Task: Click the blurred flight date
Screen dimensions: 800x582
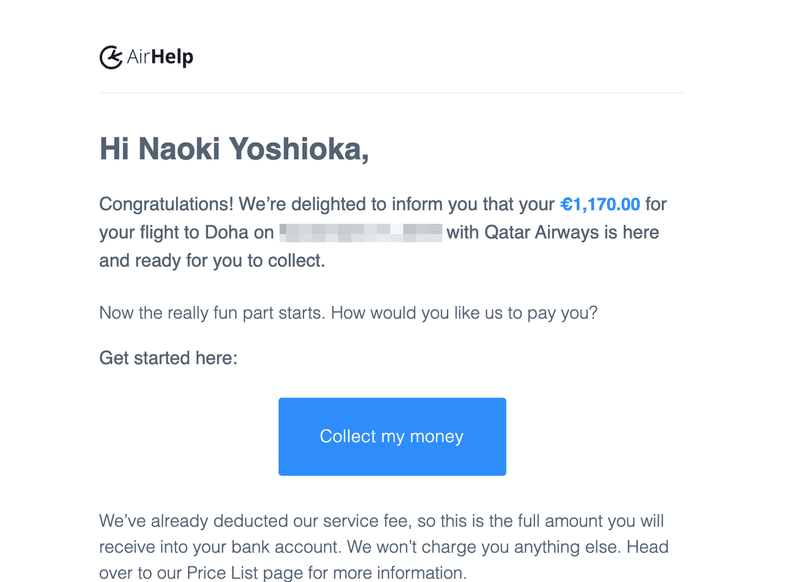Action: [x=361, y=233]
